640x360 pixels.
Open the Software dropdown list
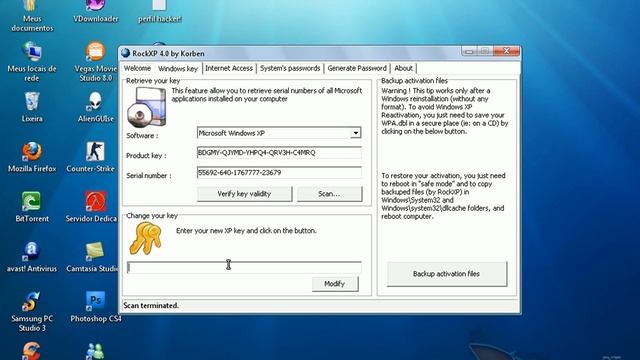(356, 133)
